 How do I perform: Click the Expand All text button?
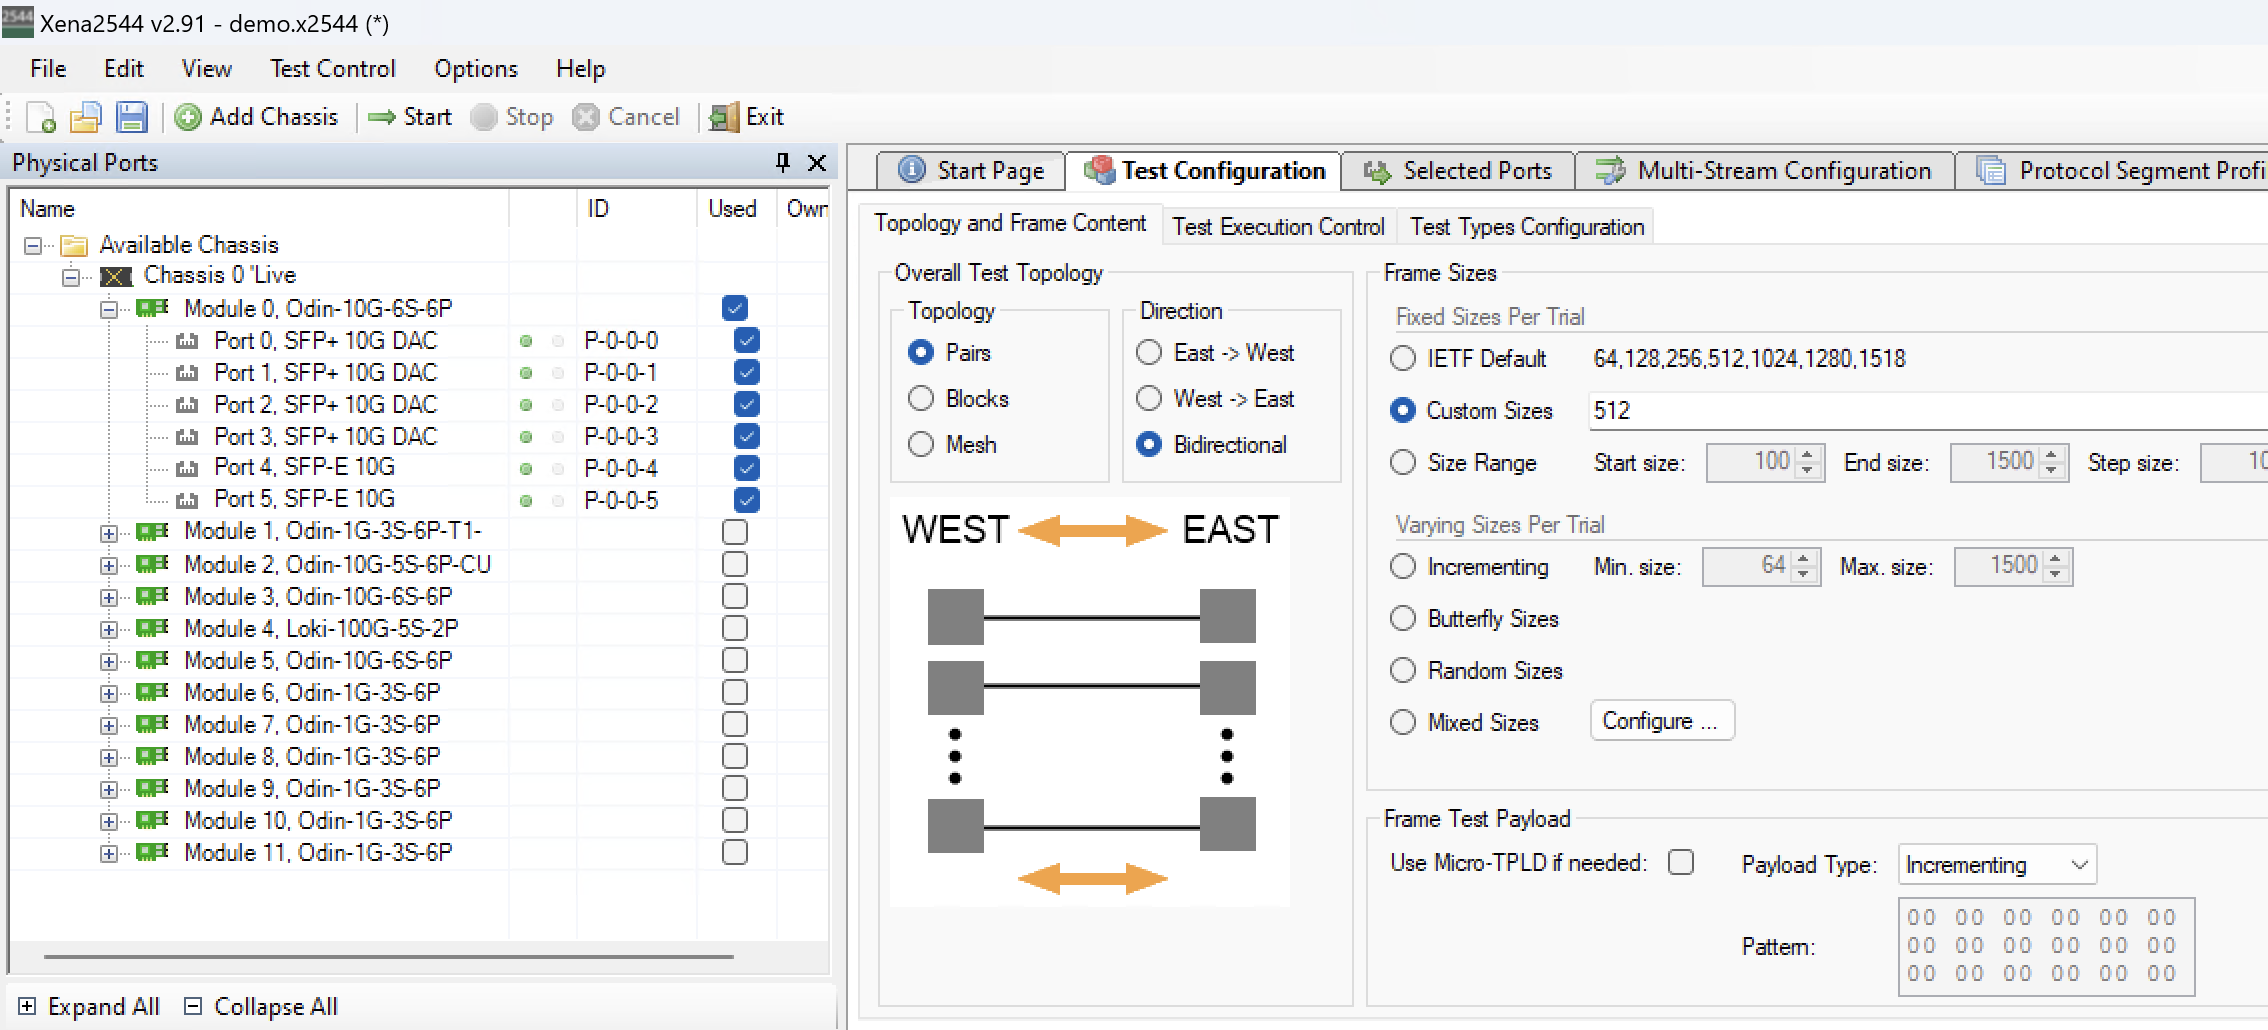point(103,1006)
